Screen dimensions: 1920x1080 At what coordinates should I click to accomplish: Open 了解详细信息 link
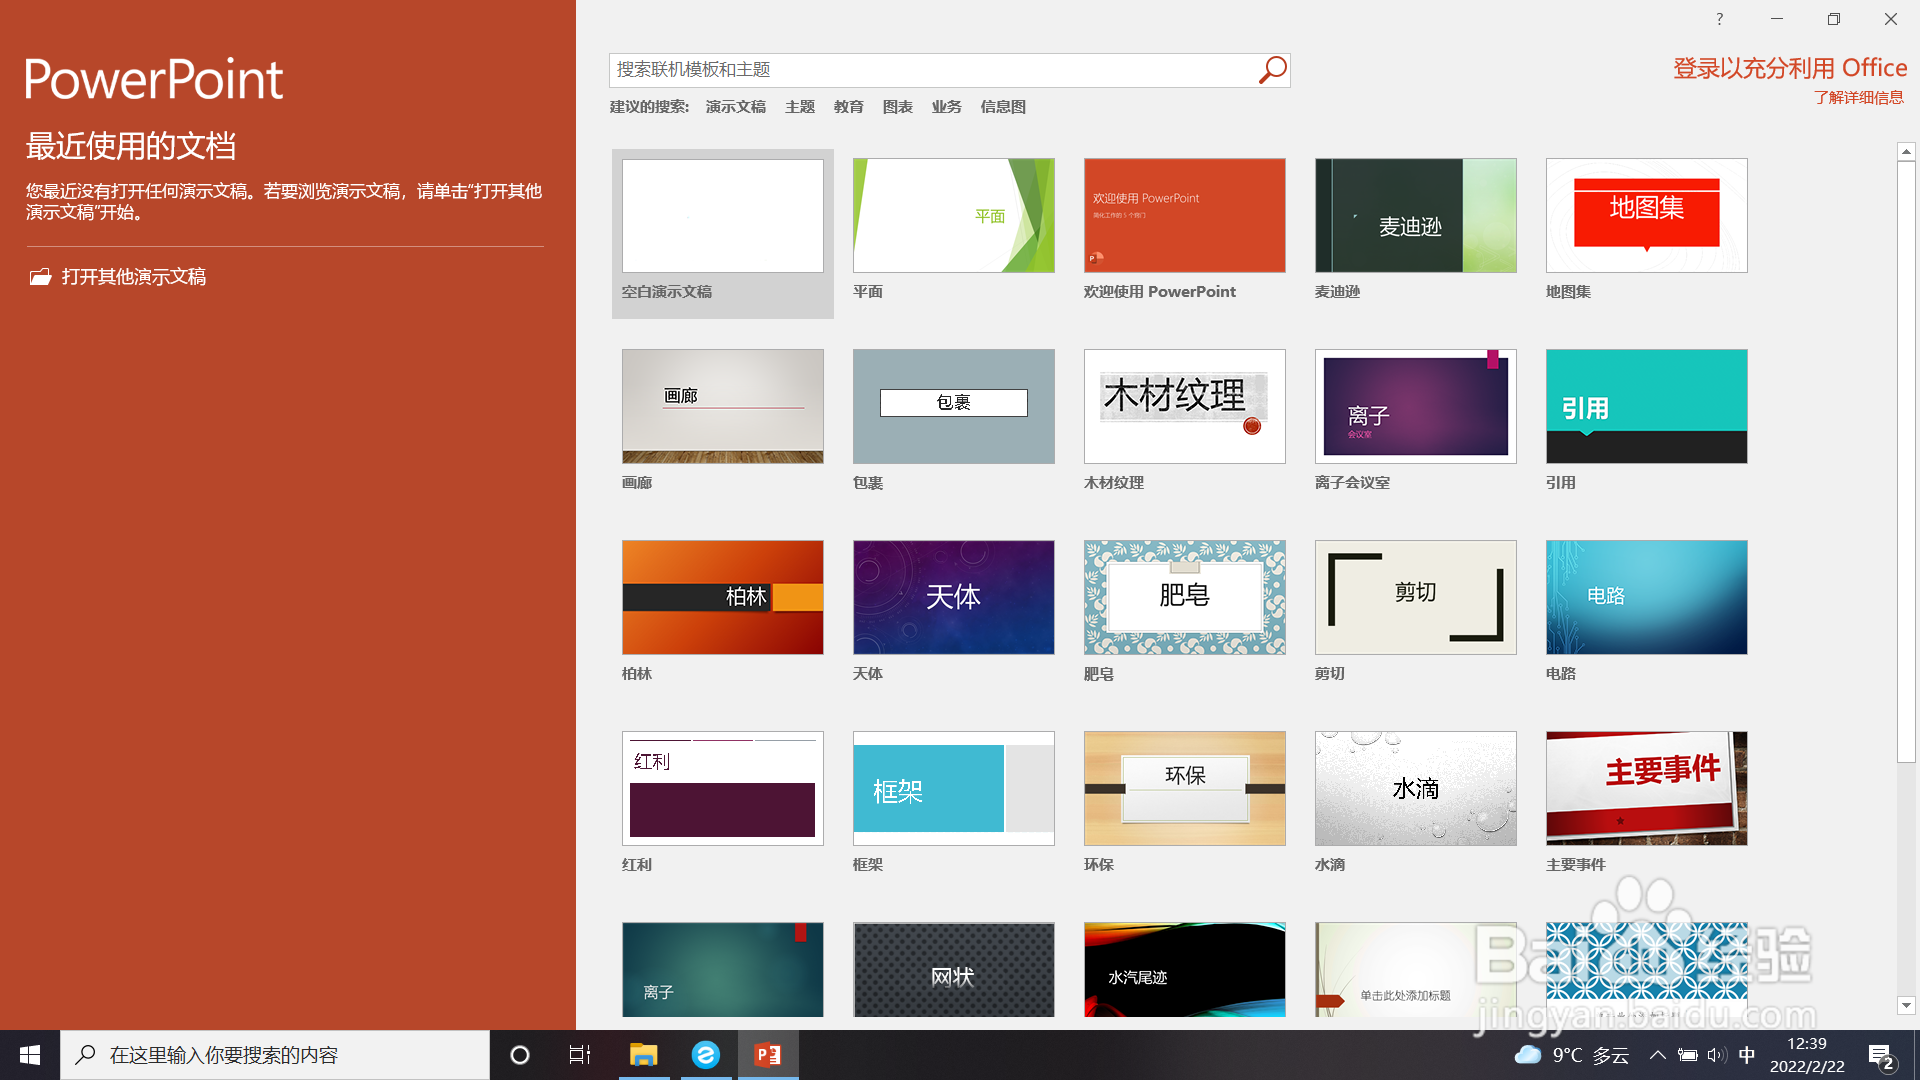pos(1859,98)
